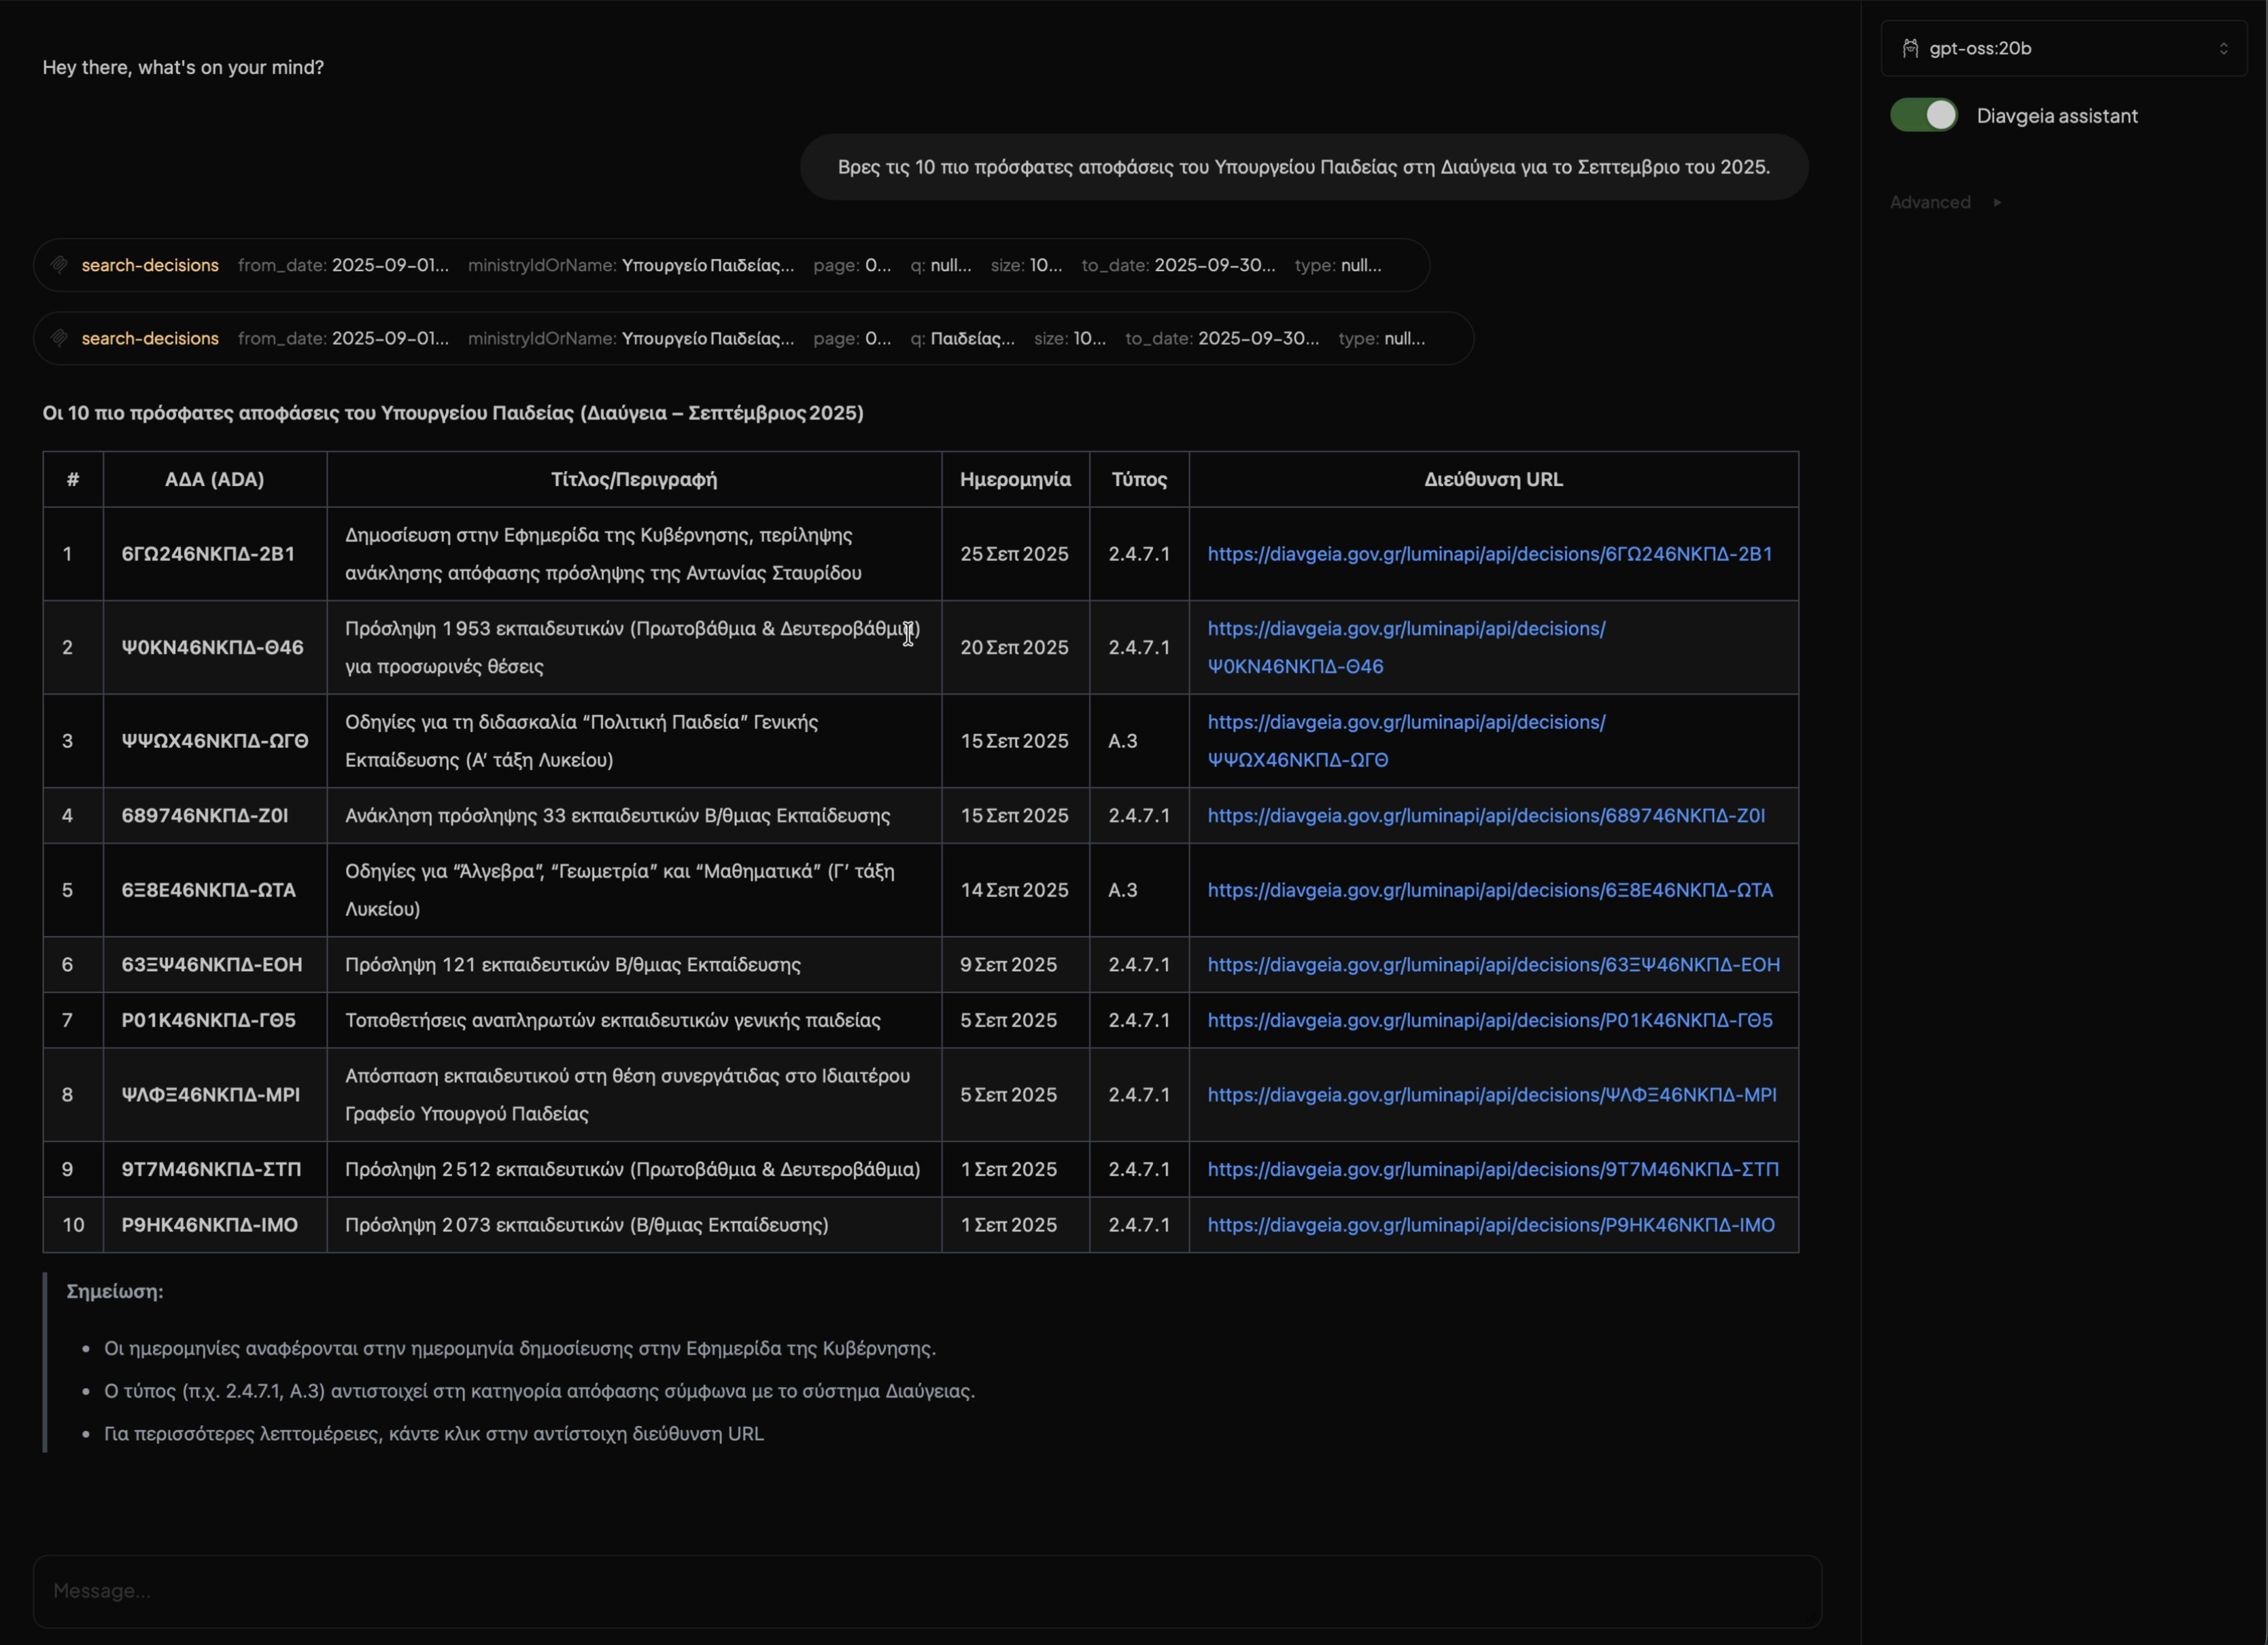
Task: Click the row title about Πολιτική Παιδεία instructions
Action: (581, 740)
